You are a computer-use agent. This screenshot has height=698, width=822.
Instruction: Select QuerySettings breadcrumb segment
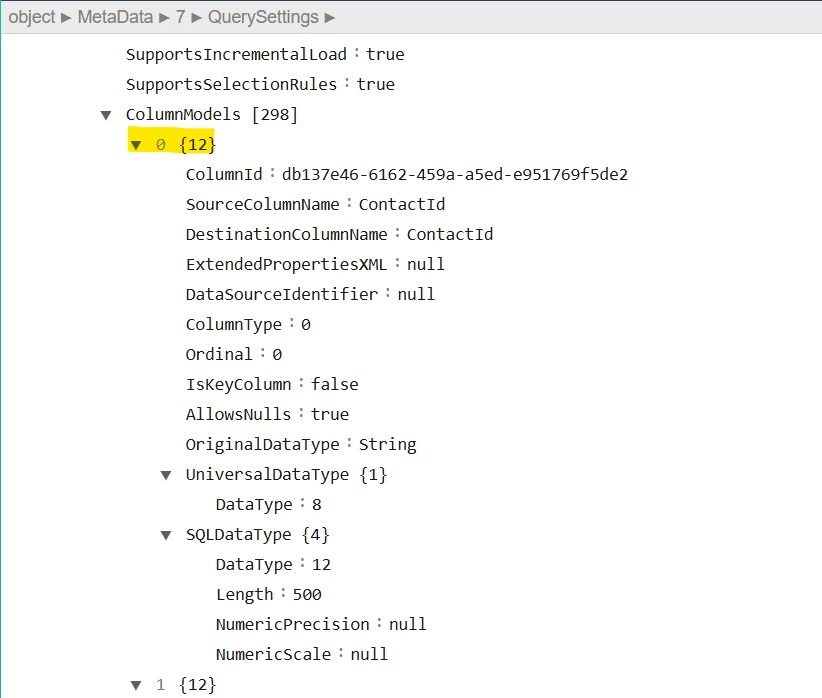pyautogui.click(x=263, y=17)
